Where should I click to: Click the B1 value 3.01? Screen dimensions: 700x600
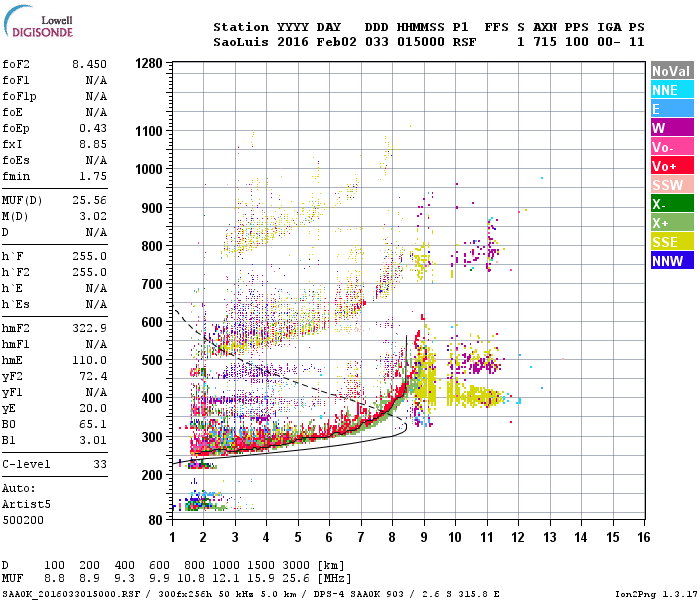(93, 440)
